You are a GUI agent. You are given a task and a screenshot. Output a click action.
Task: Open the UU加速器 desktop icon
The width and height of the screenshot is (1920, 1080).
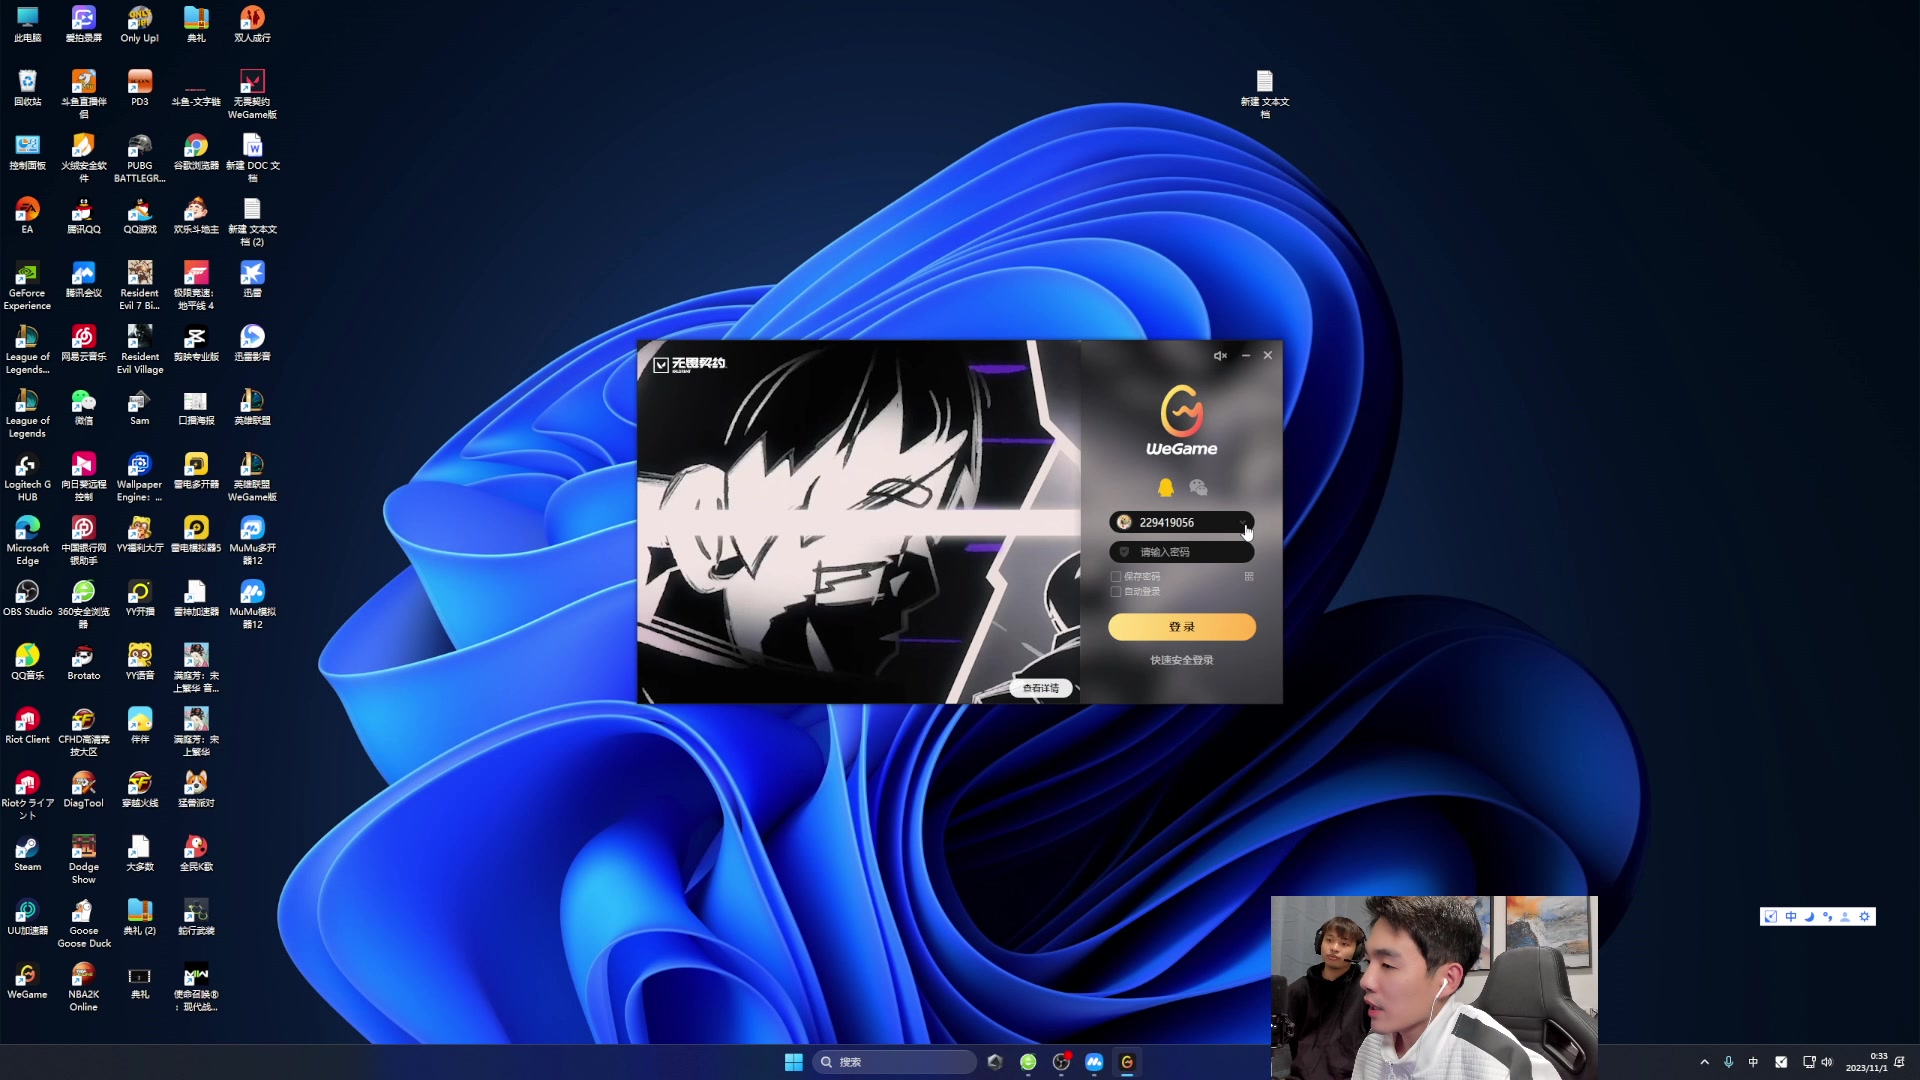[x=27, y=917]
